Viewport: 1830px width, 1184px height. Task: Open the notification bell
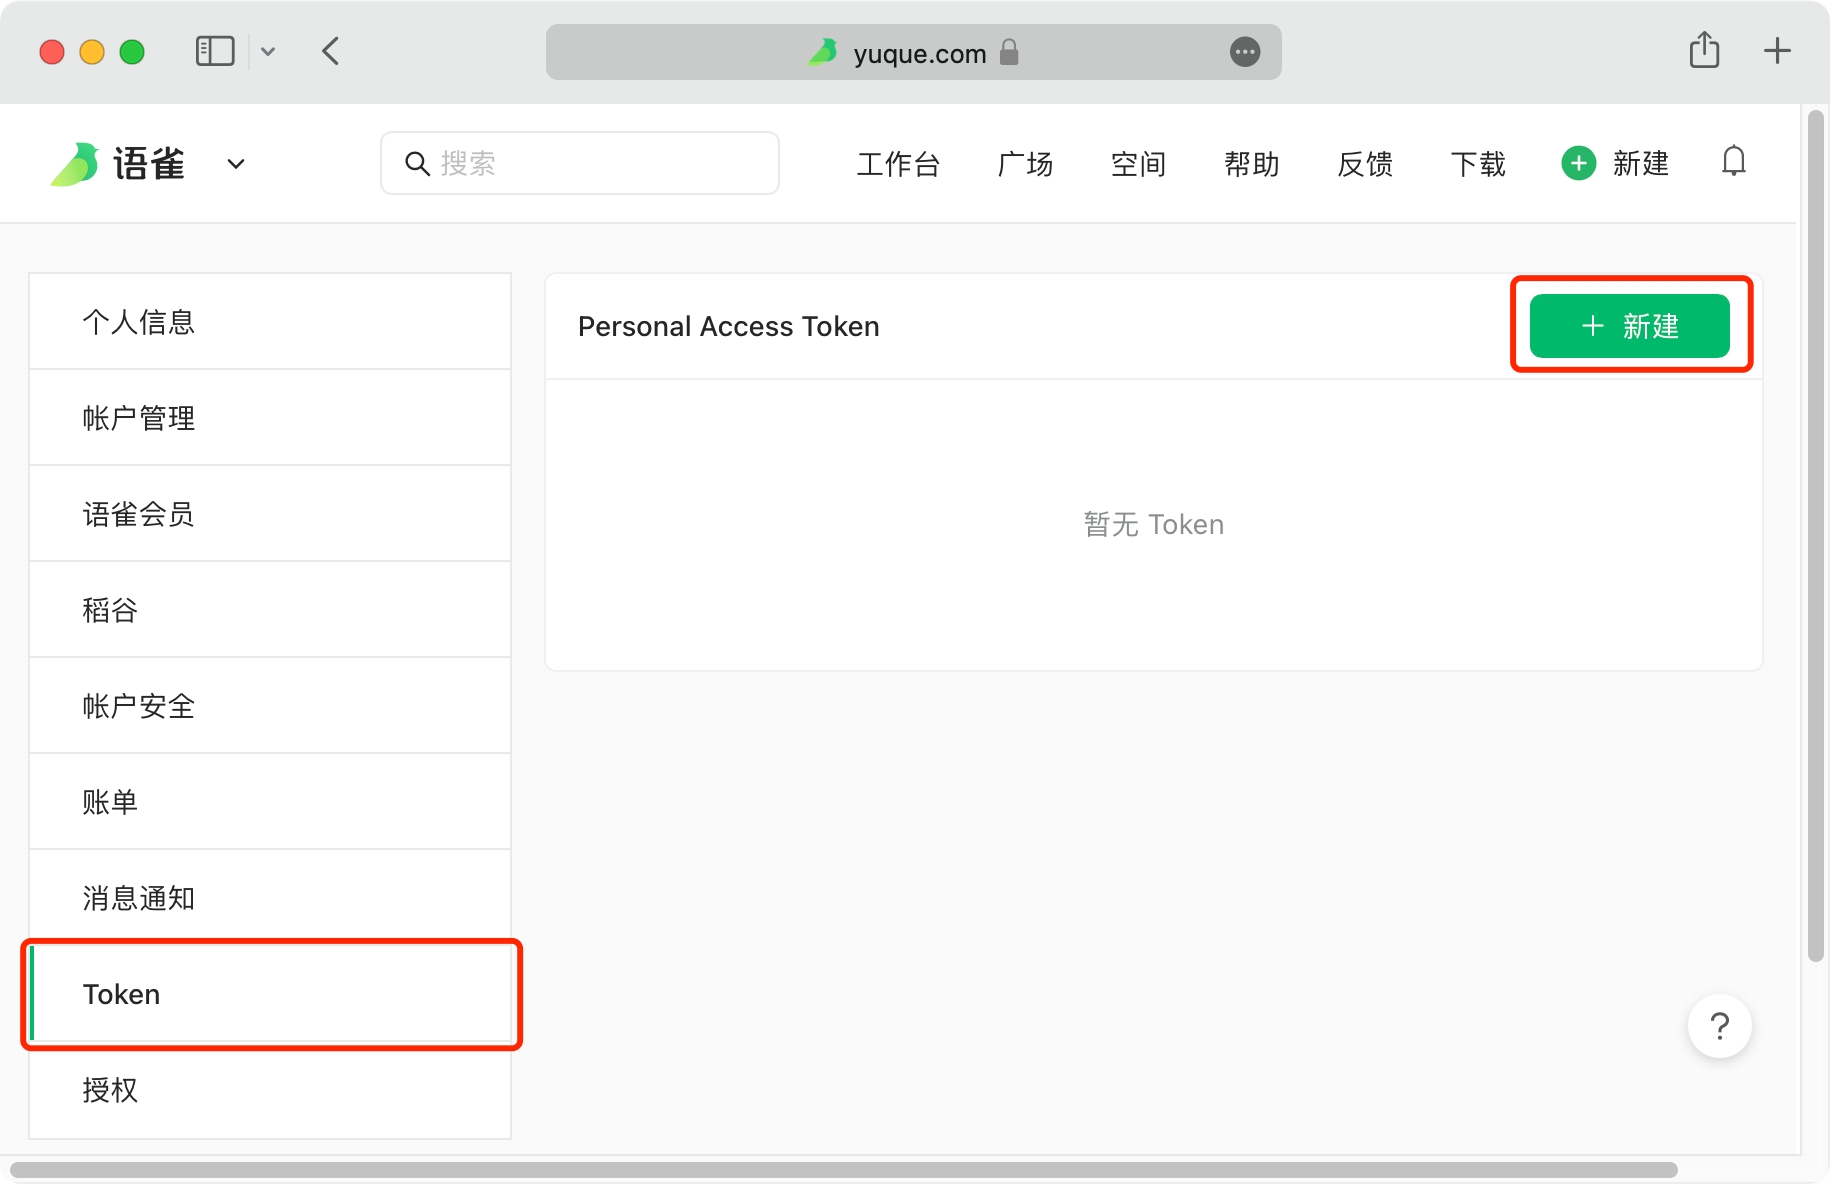click(x=1733, y=162)
